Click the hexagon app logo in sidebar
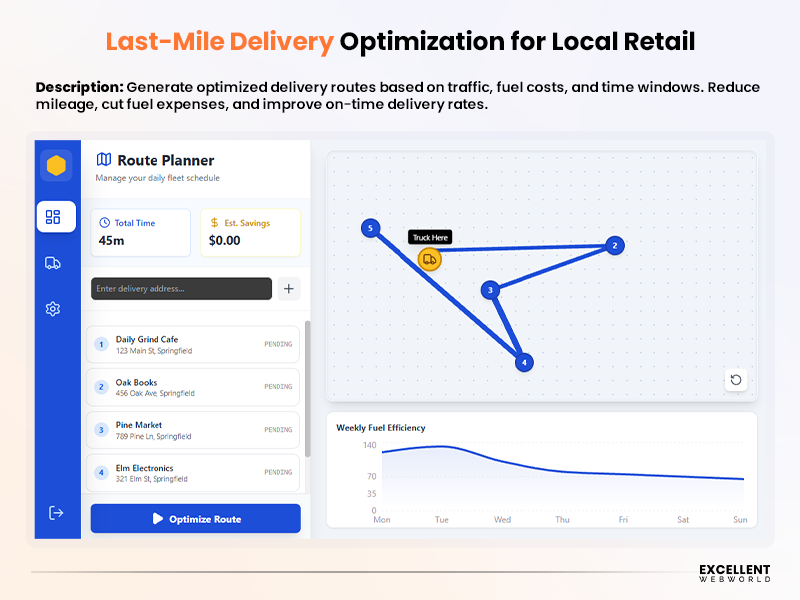Screen dimensions: 800x600 56,166
